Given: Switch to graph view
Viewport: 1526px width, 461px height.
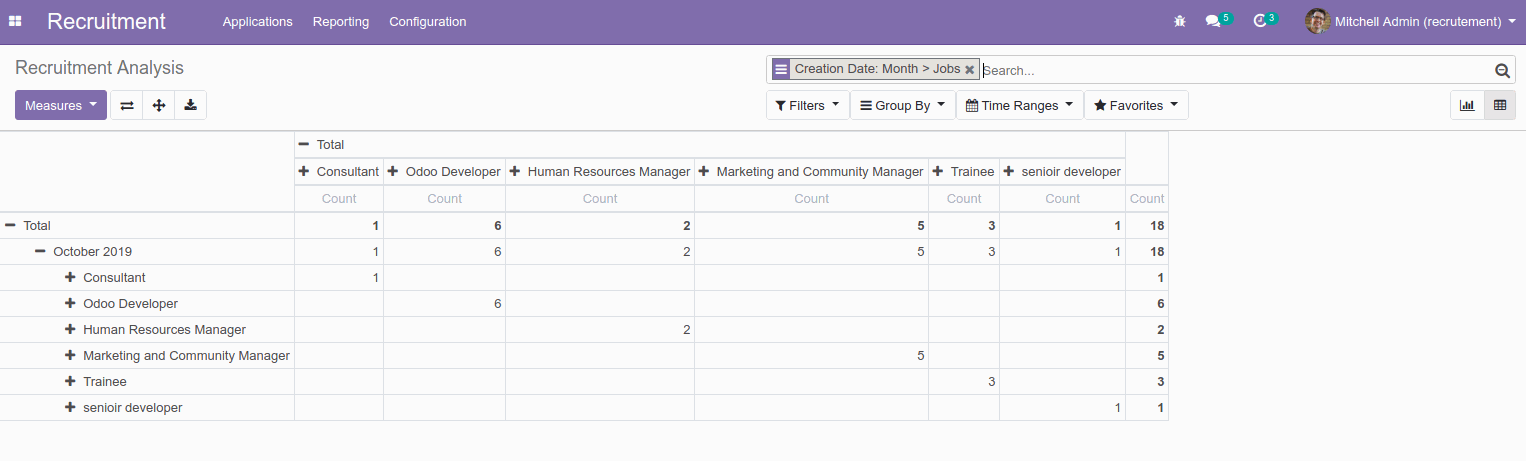Looking at the screenshot, I should pyautogui.click(x=1467, y=105).
